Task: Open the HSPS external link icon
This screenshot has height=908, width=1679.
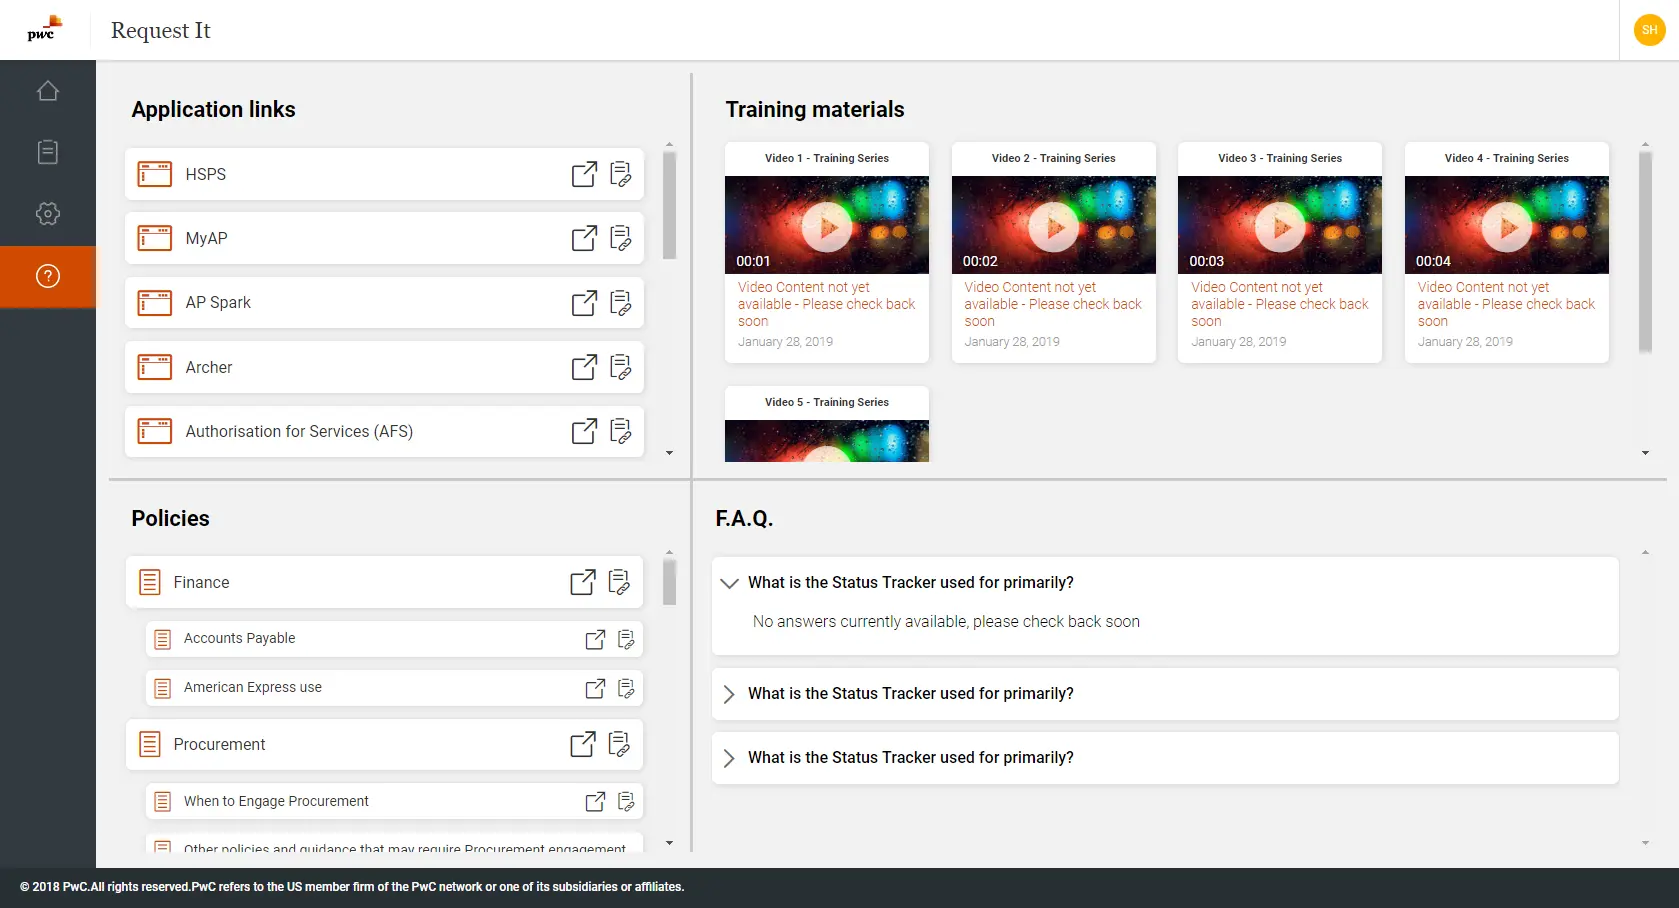Action: 584,174
